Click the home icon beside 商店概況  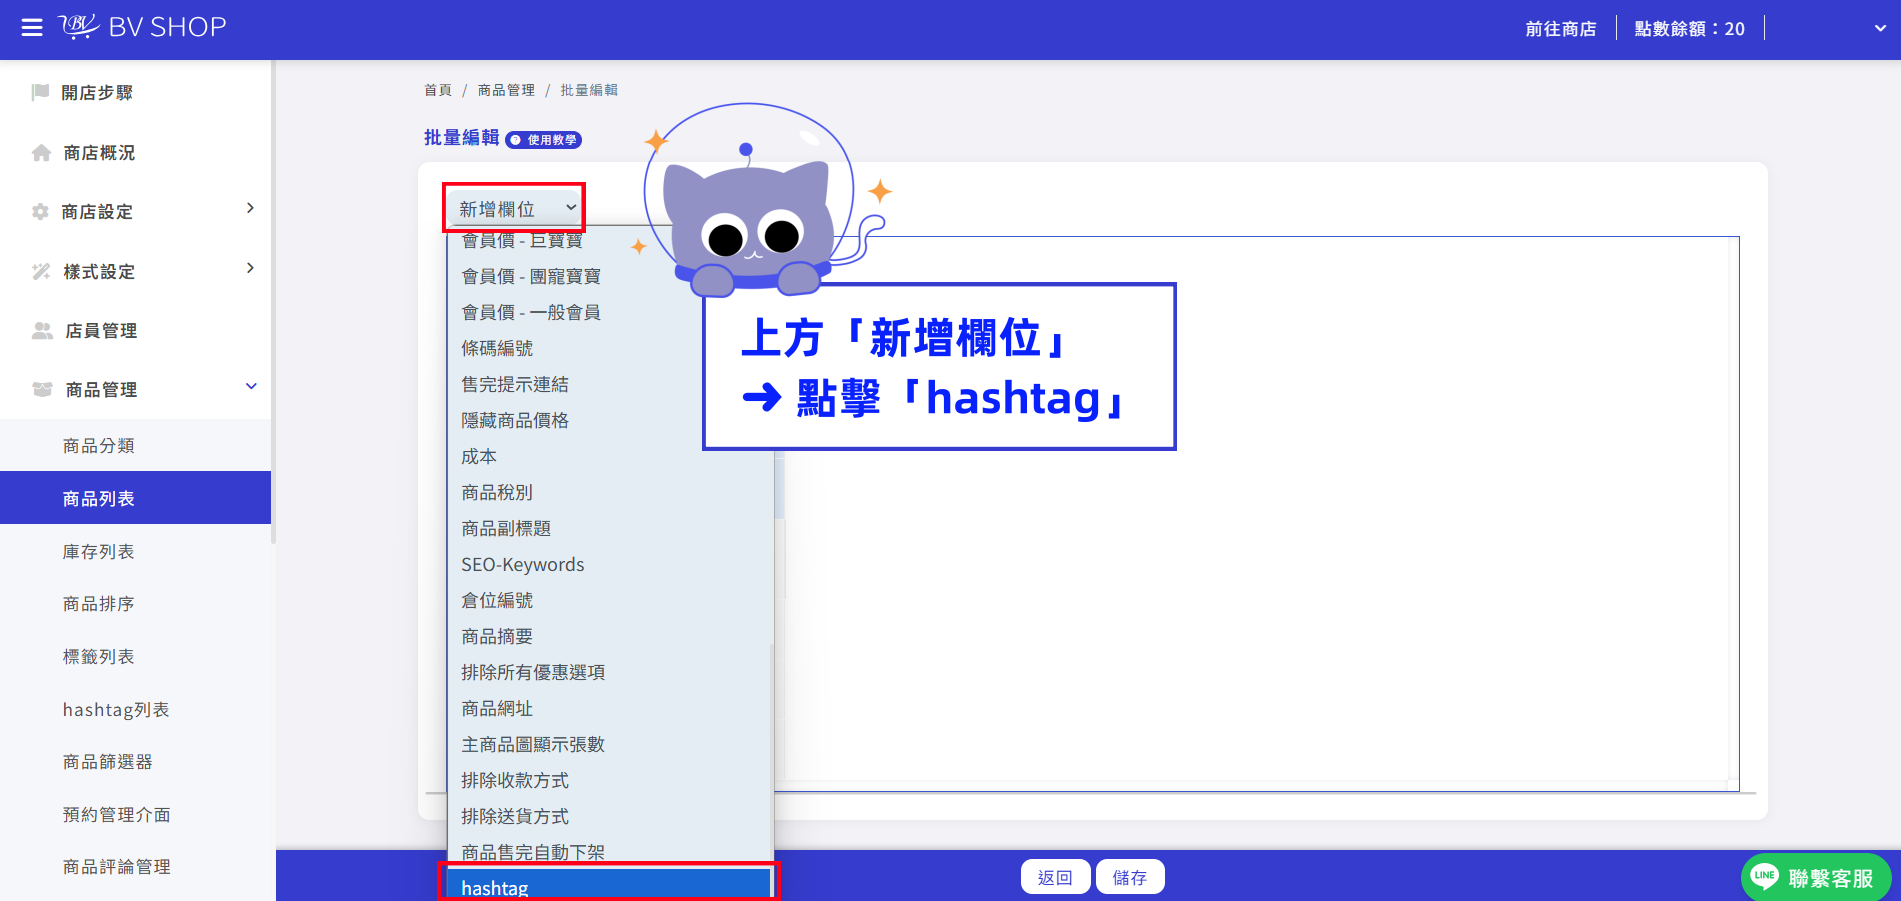coord(41,153)
